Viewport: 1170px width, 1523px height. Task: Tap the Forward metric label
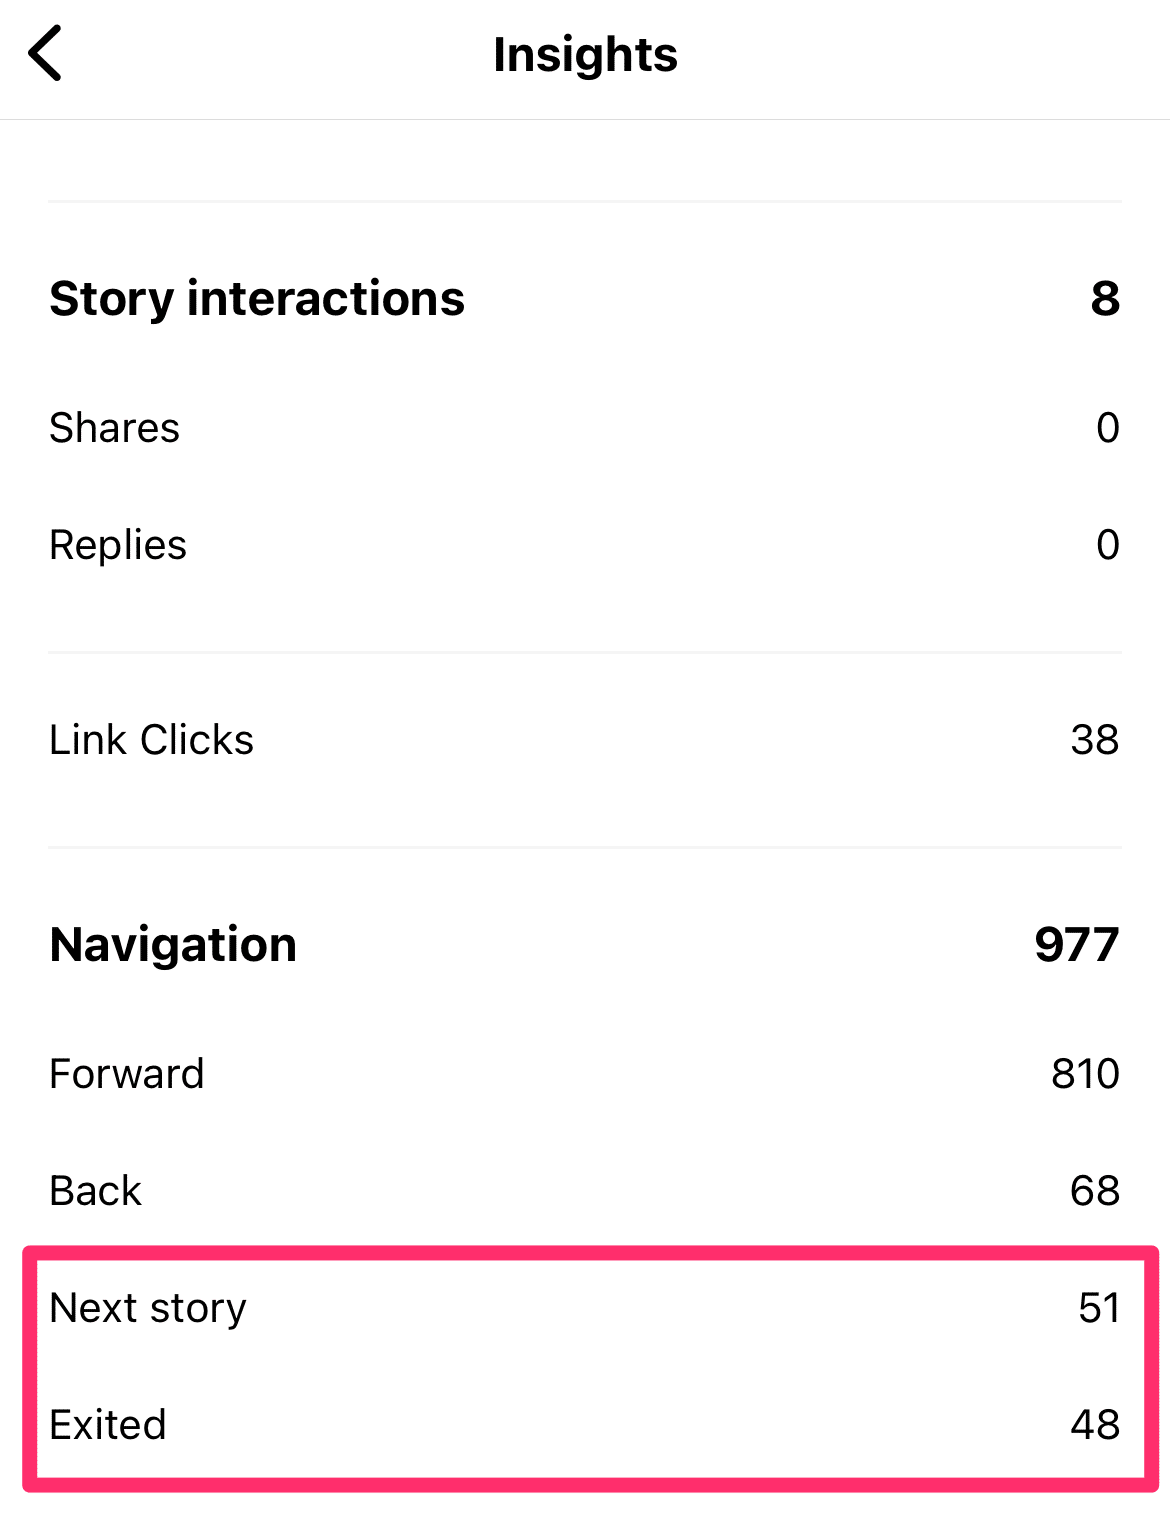click(x=127, y=1074)
